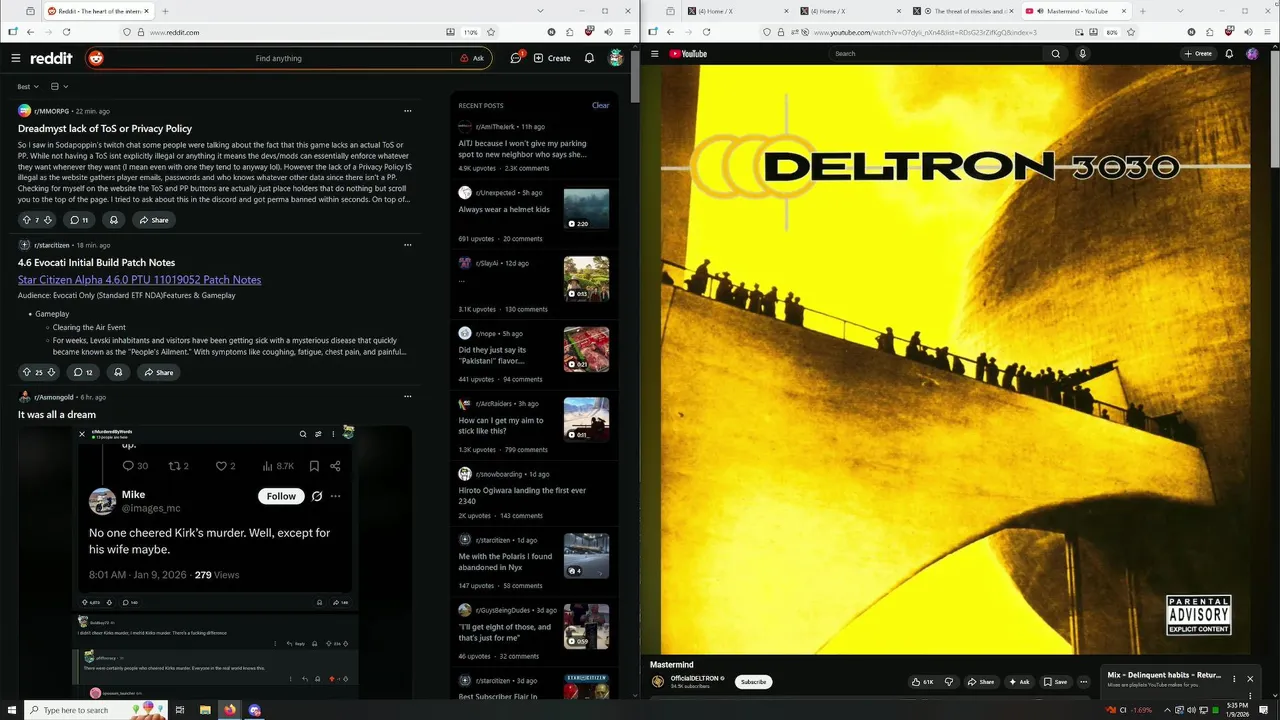The image size is (1280, 720).
Task: Open Reddit chat messages icon
Action: pyautogui.click(x=517, y=58)
